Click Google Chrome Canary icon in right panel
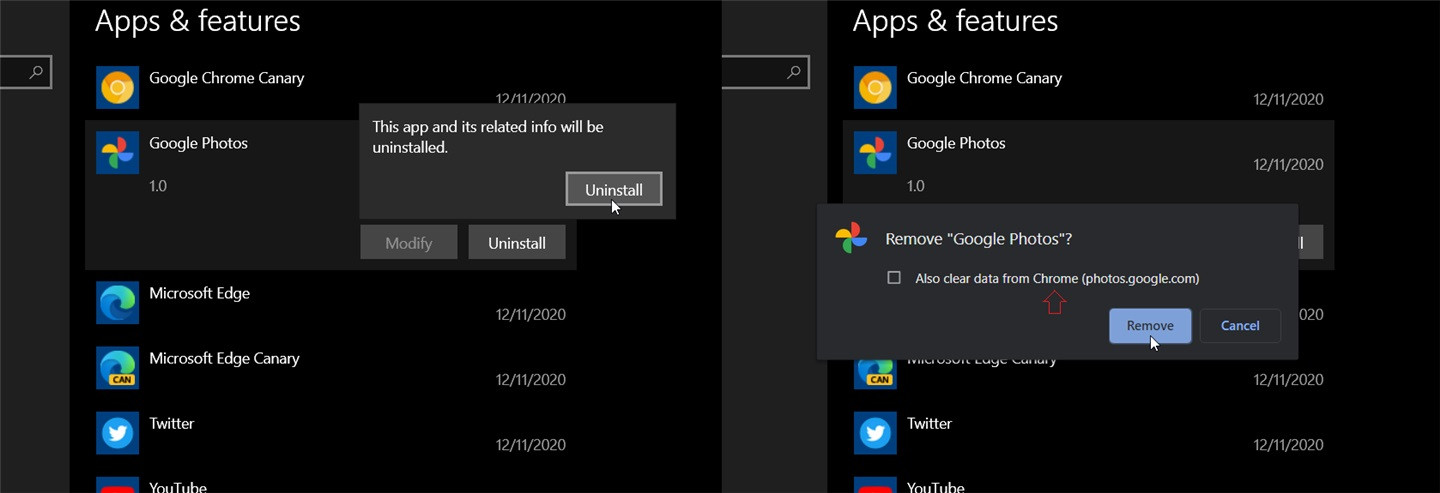This screenshot has width=1440, height=493. click(875, 87)
